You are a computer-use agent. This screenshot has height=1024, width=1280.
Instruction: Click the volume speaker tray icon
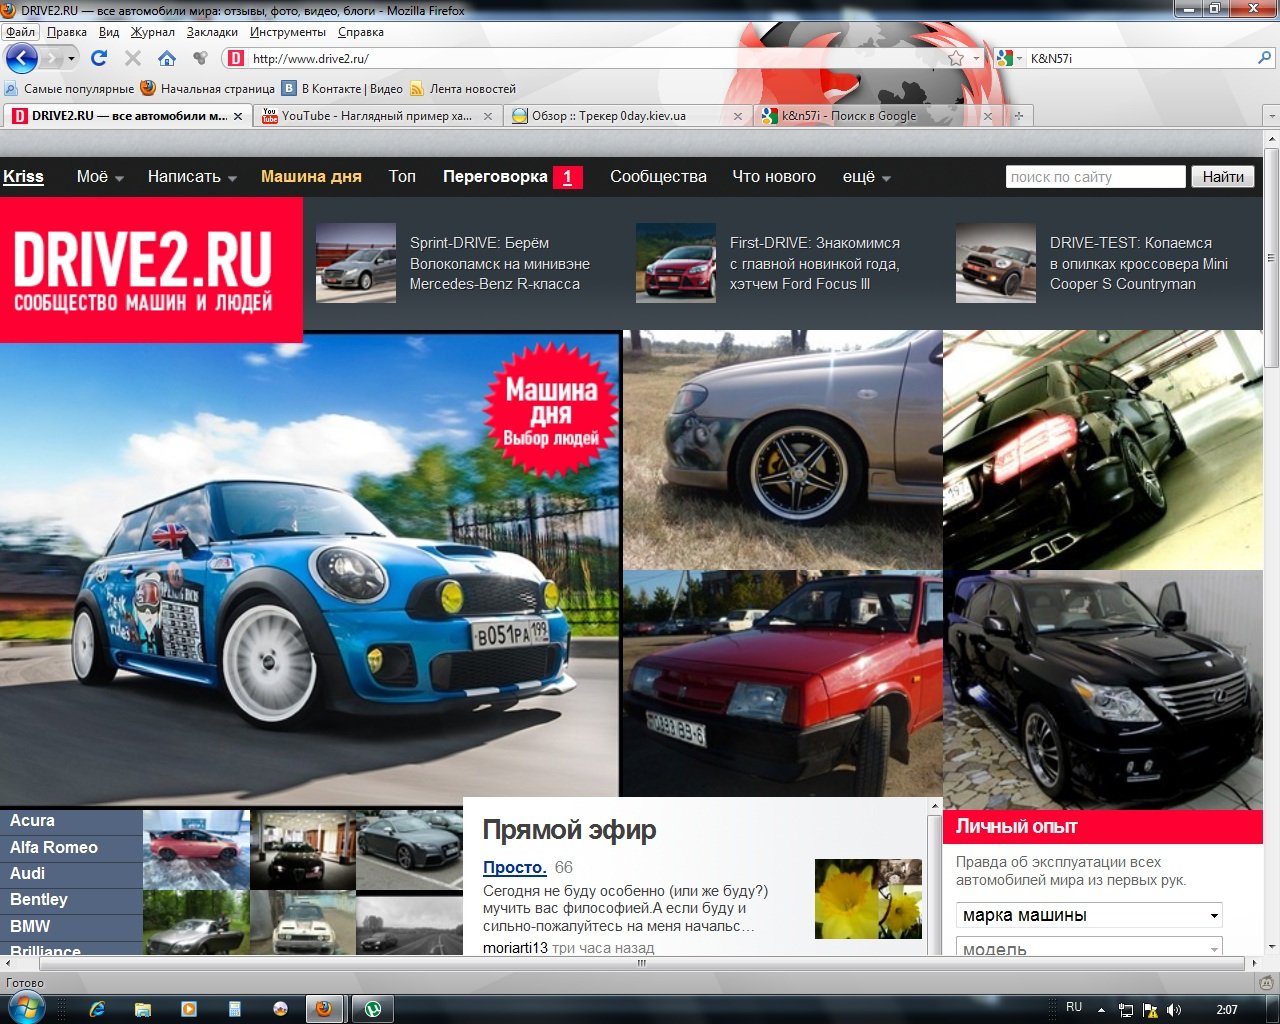(x=1174, y=1010)
